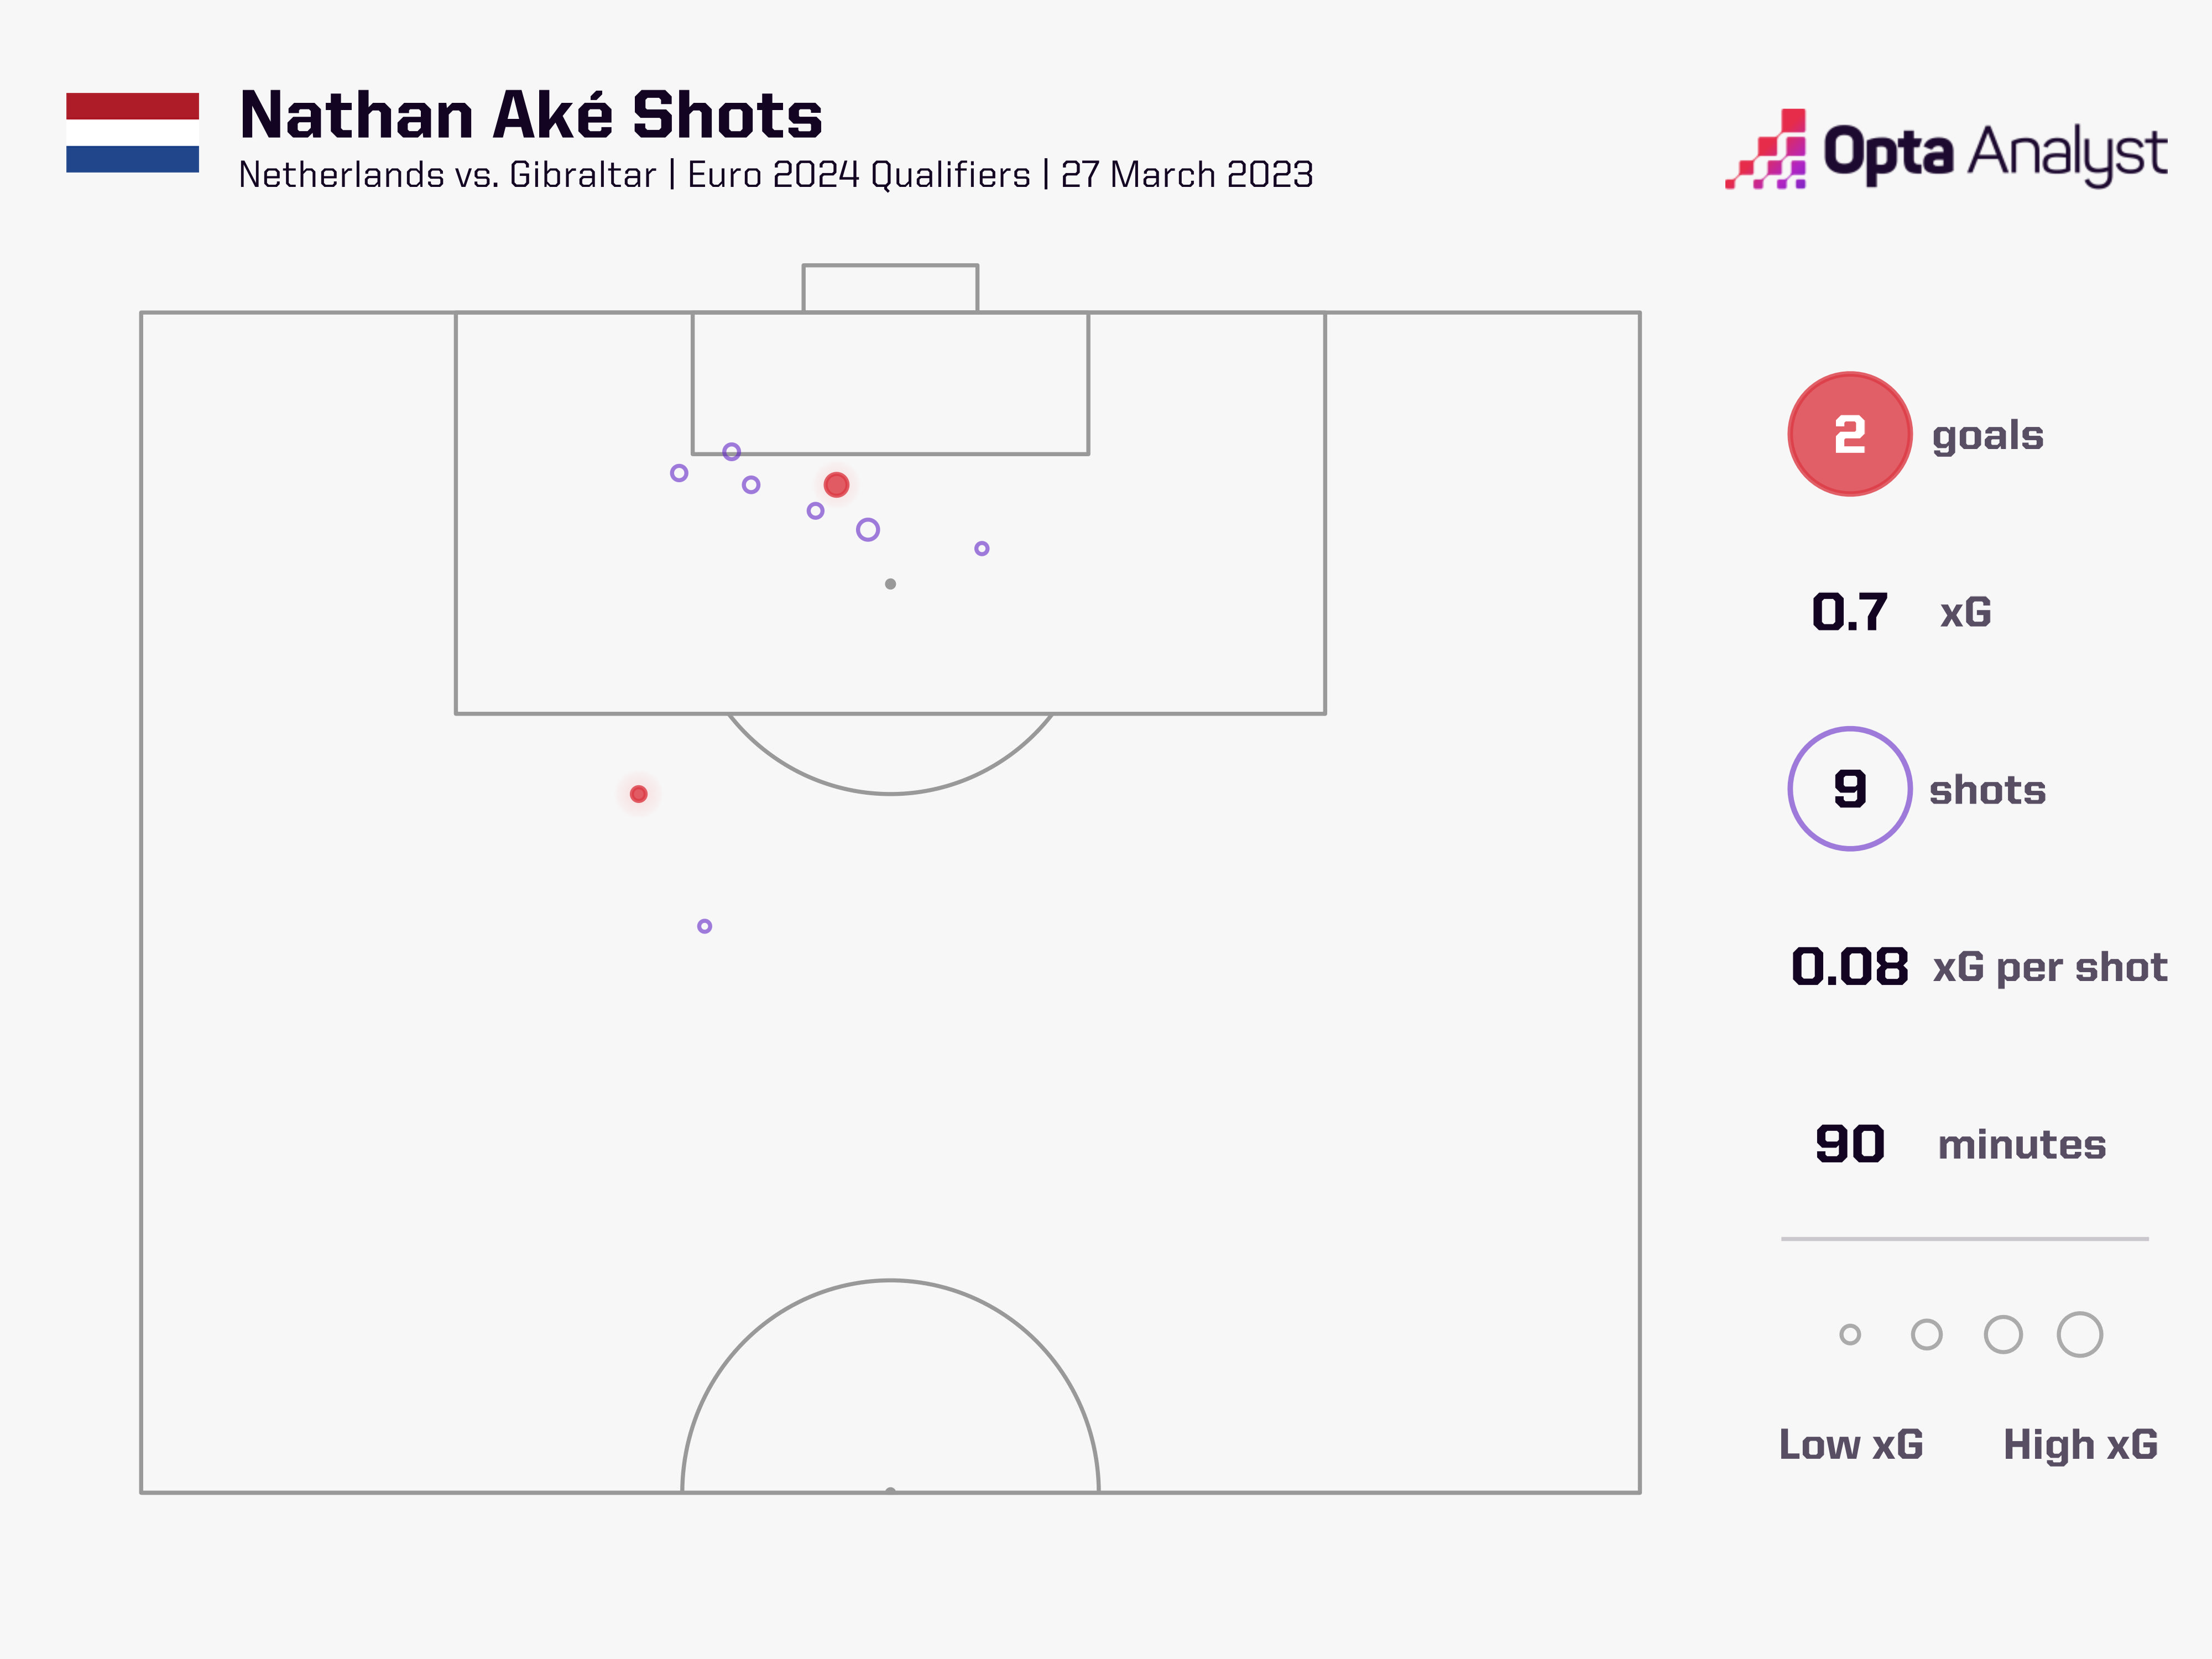Click the purple-outlined circle showing 9 shots
2212x1659 pixels.
1849,789
